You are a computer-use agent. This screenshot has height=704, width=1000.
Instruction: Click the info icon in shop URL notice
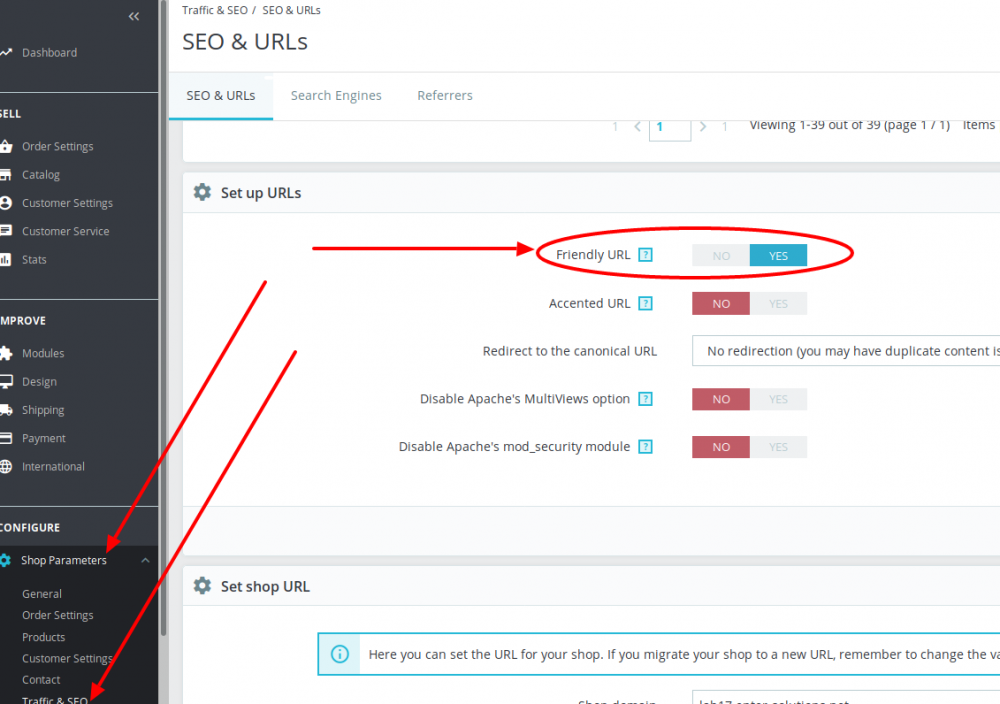[340, 654]
